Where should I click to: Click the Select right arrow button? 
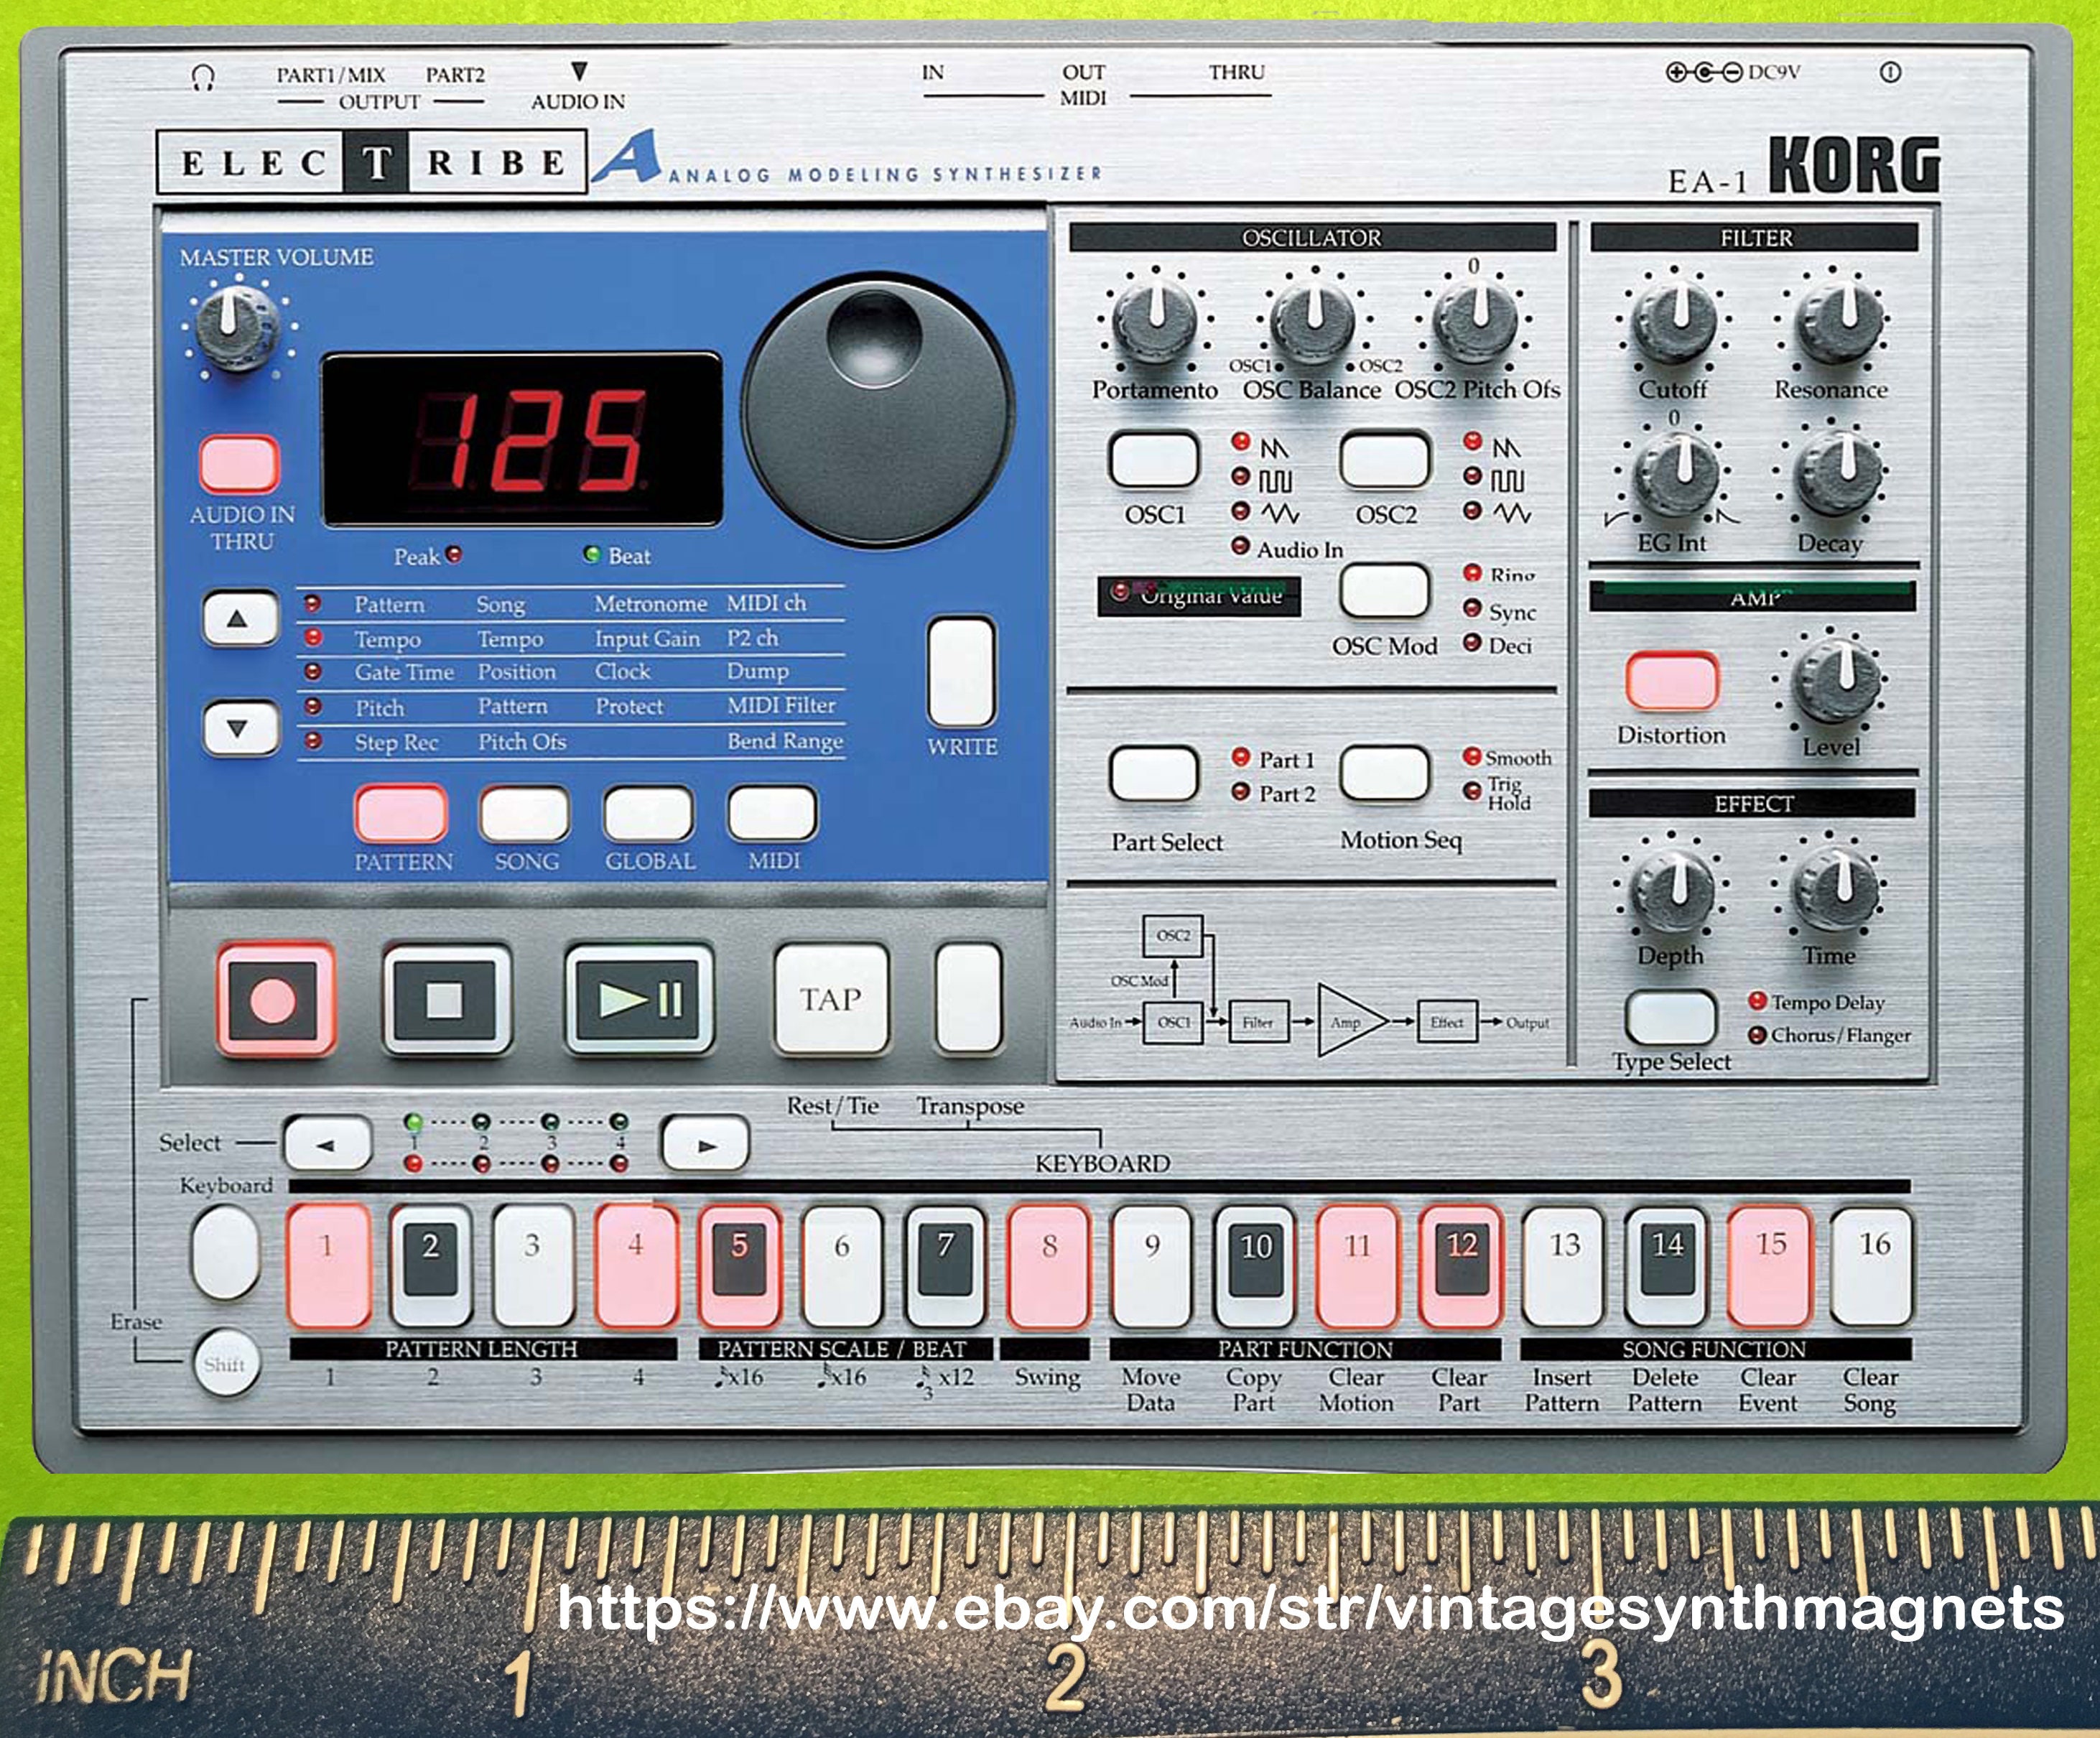tap(705, 1144)
